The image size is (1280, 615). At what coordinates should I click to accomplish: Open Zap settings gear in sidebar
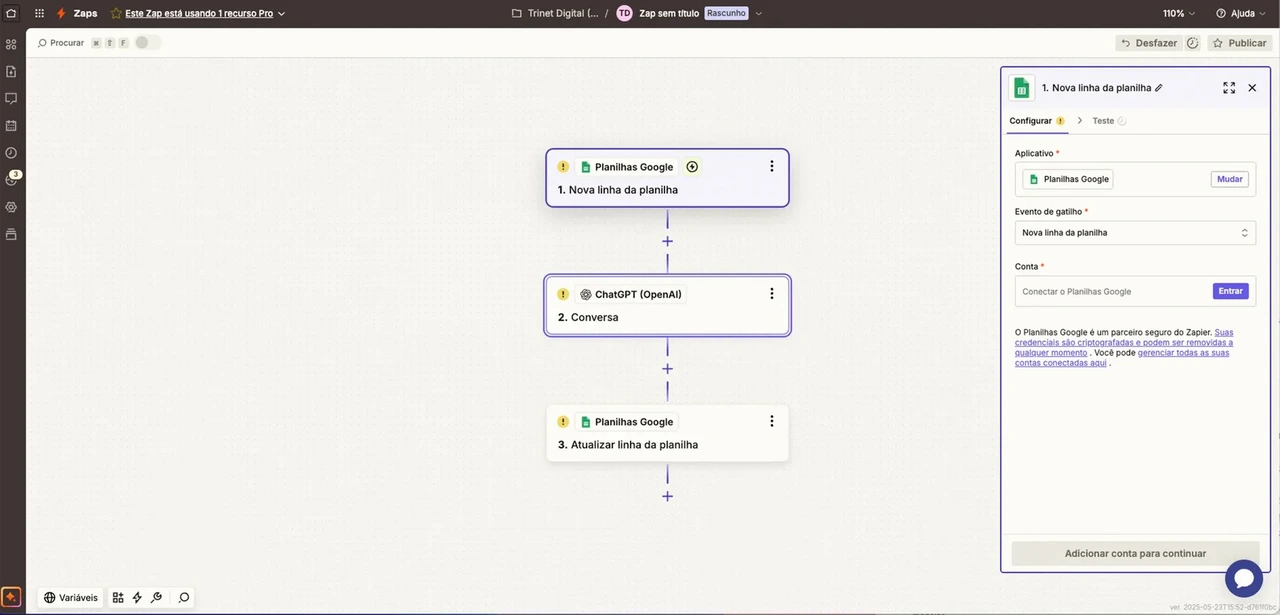tap(11, 206)
